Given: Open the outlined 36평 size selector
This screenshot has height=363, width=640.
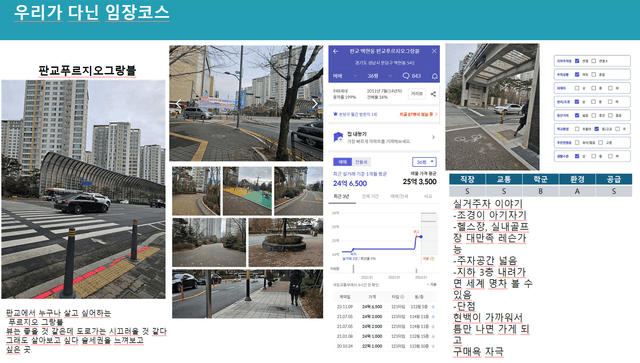Looking at the screenshot, I should (x=424, y=162).
